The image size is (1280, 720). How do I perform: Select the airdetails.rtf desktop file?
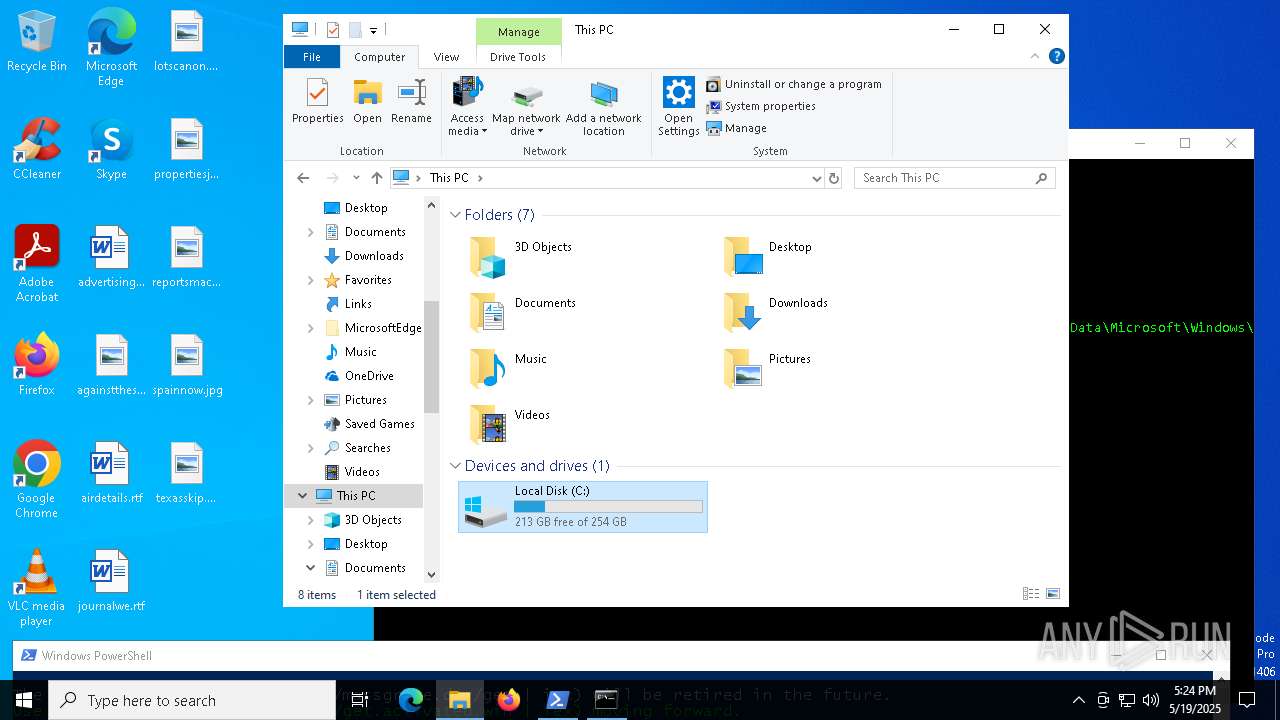pyautogui.click(x=111, y=473)
